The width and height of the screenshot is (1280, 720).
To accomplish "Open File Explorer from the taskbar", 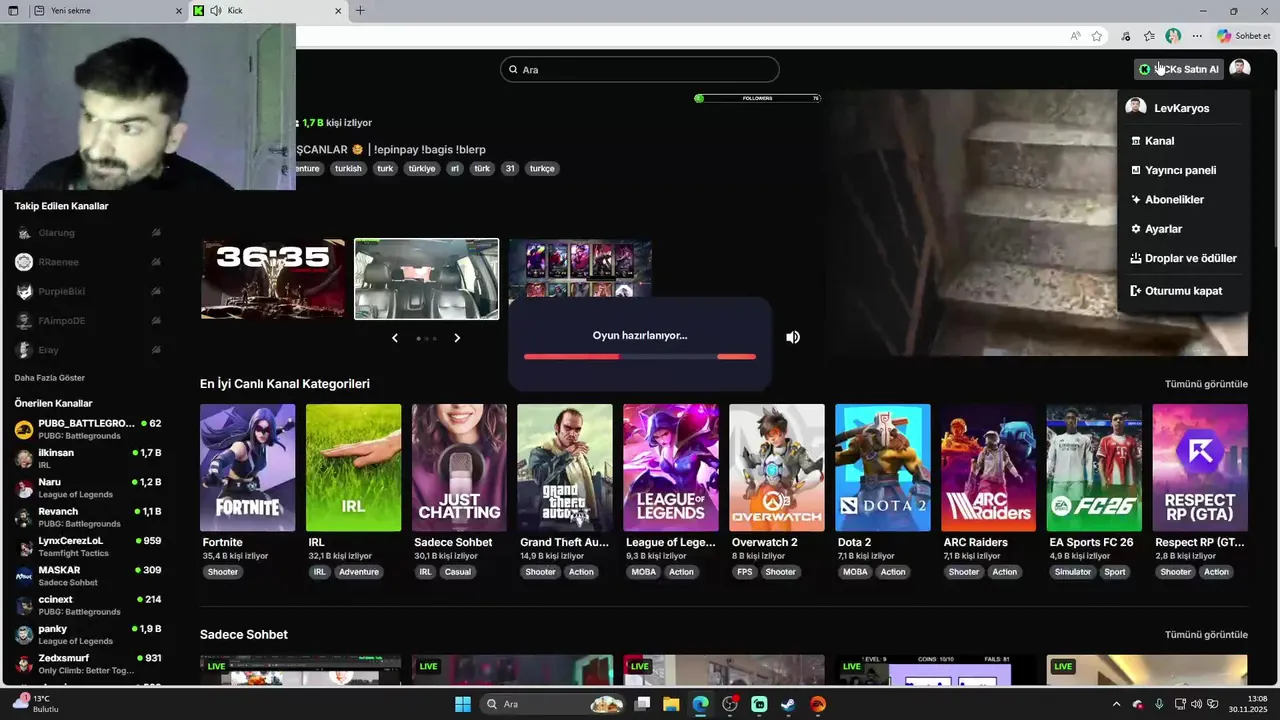I will coord(671,704).
